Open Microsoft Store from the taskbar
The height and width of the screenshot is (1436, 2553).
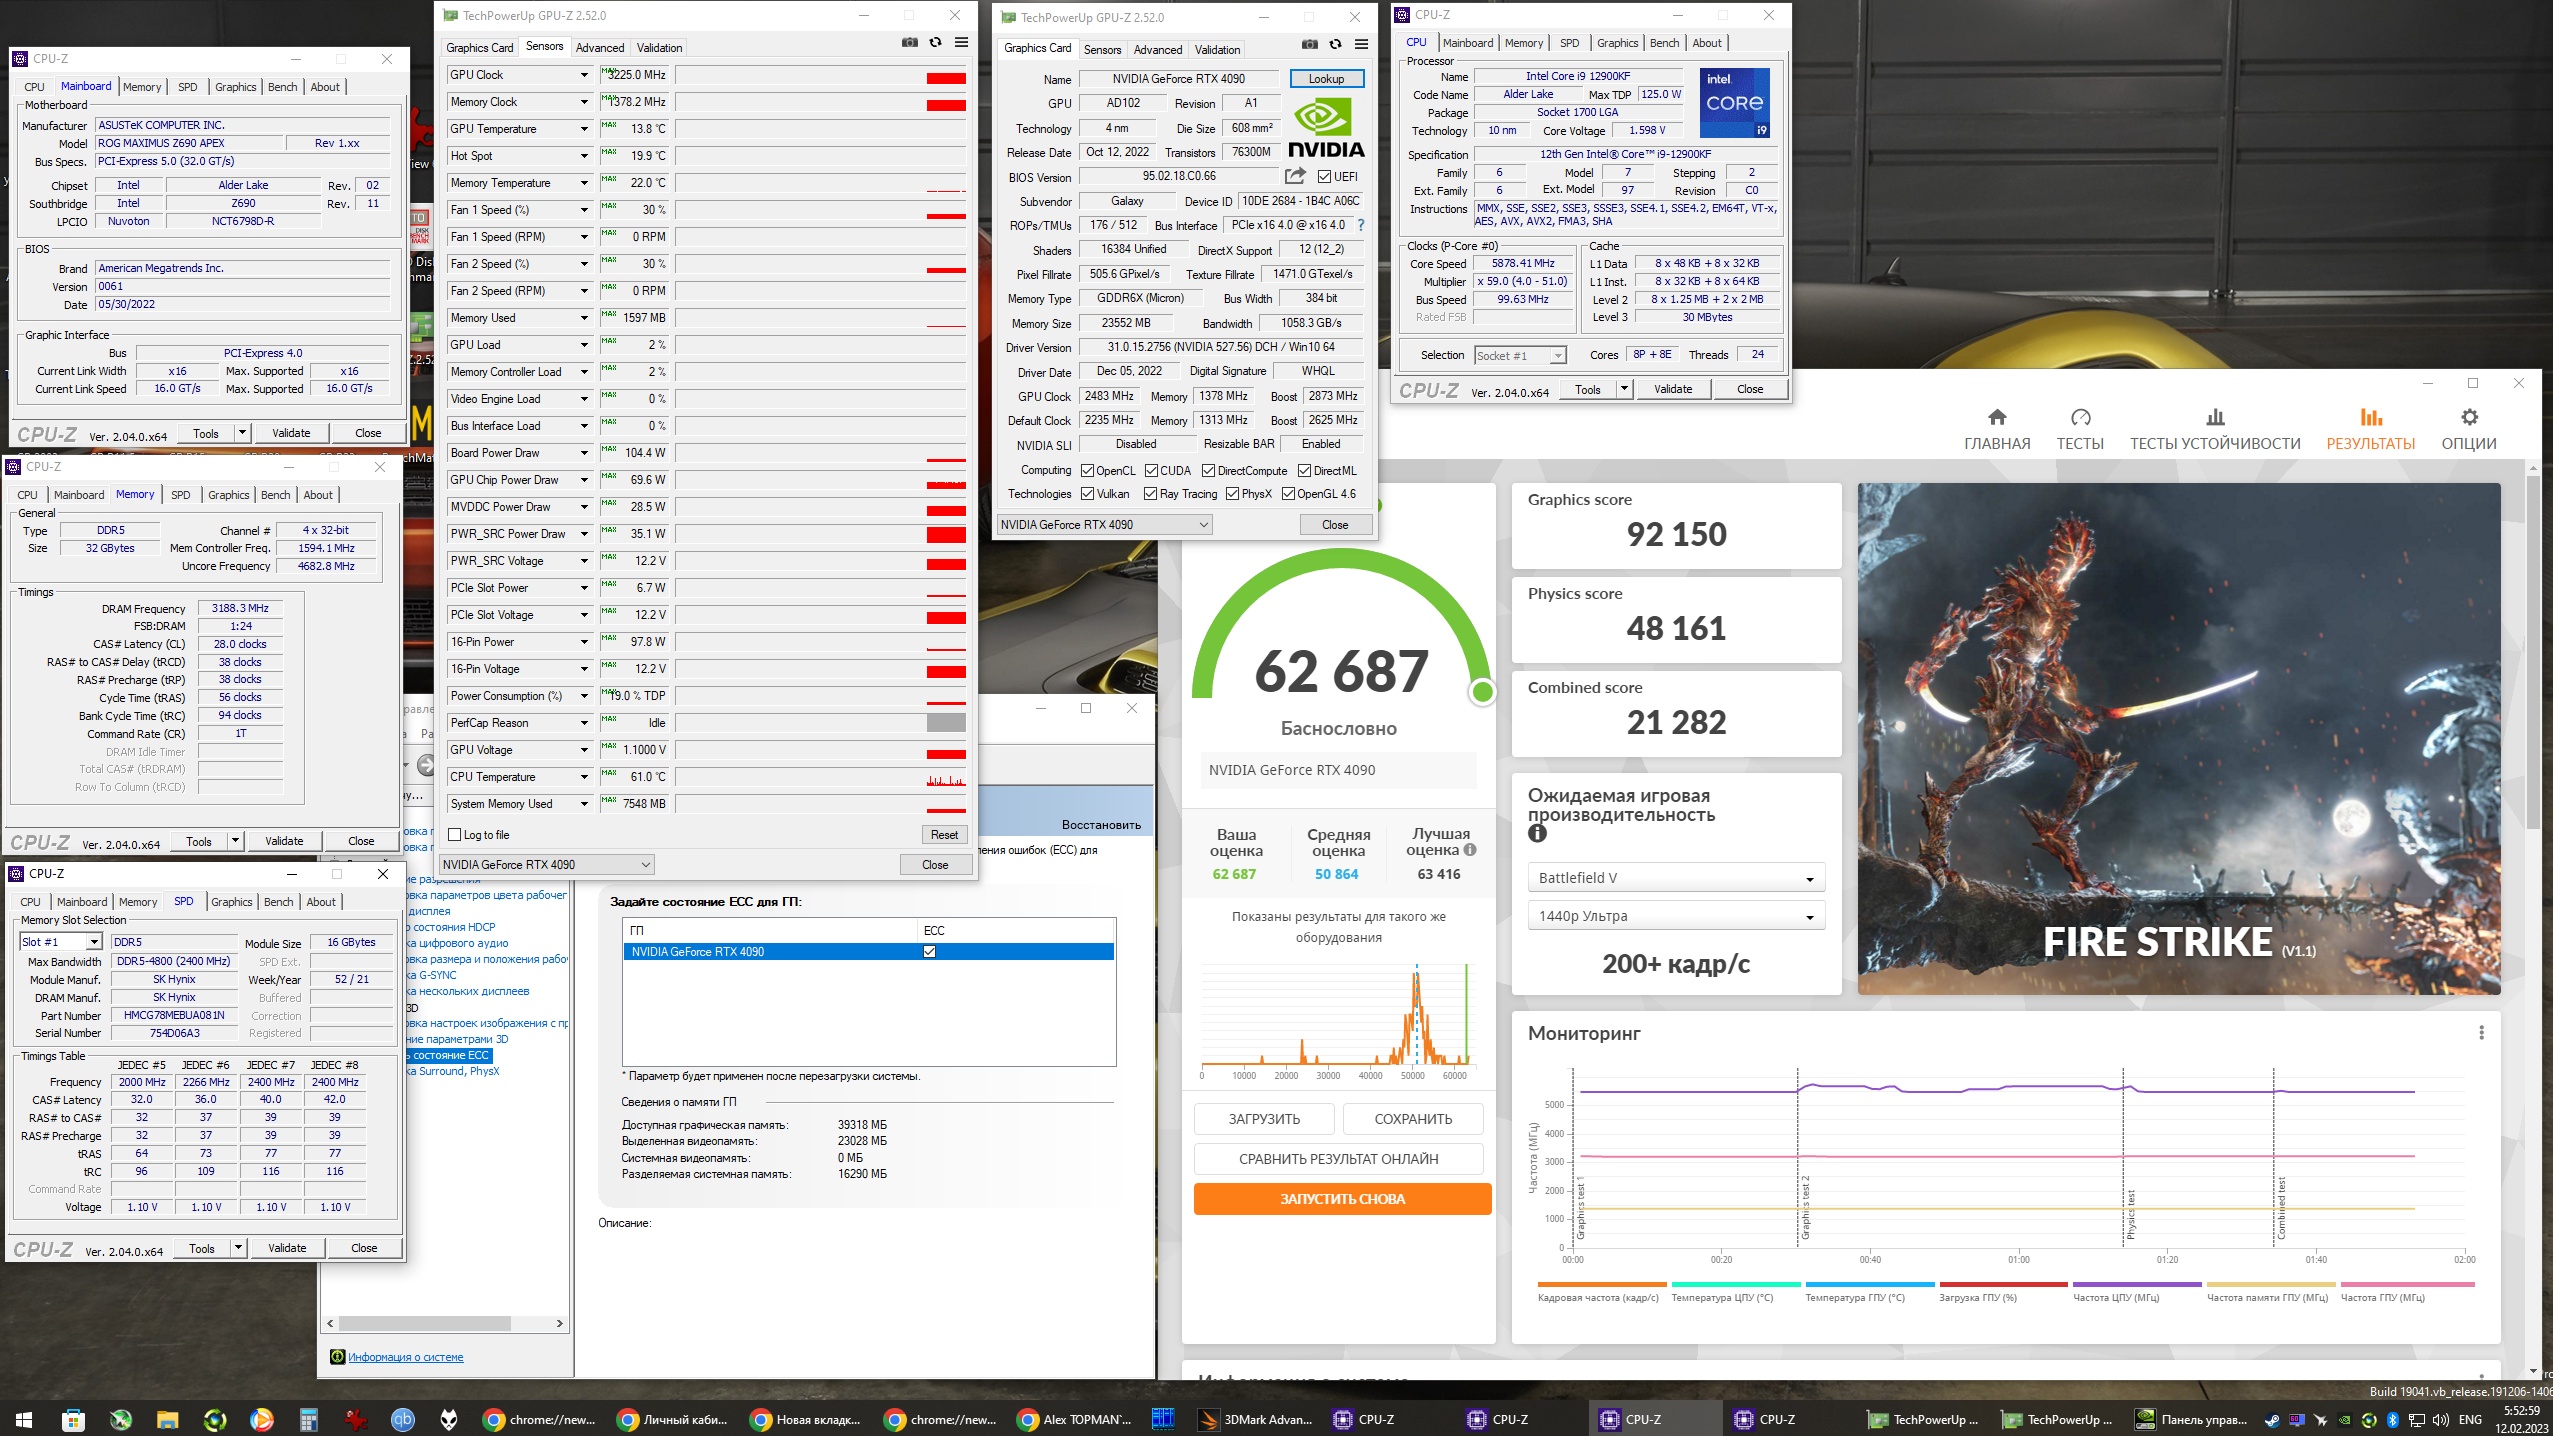72,1419
